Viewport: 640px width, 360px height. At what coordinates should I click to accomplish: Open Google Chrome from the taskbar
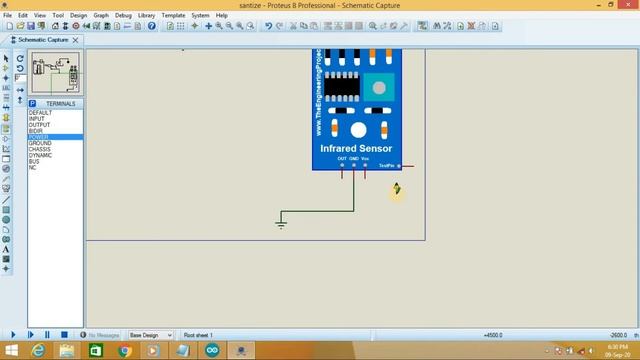tap(125, 351)
